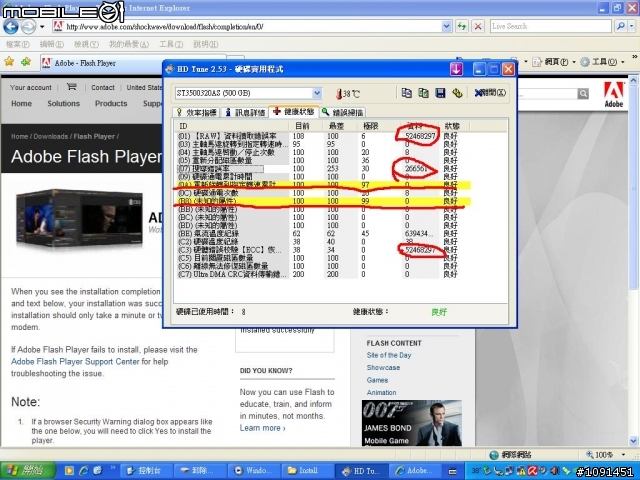Switch to the 錯誤掃描 error scan tab
This screenshot has width=640, height=480.
(x=343, y=112)
